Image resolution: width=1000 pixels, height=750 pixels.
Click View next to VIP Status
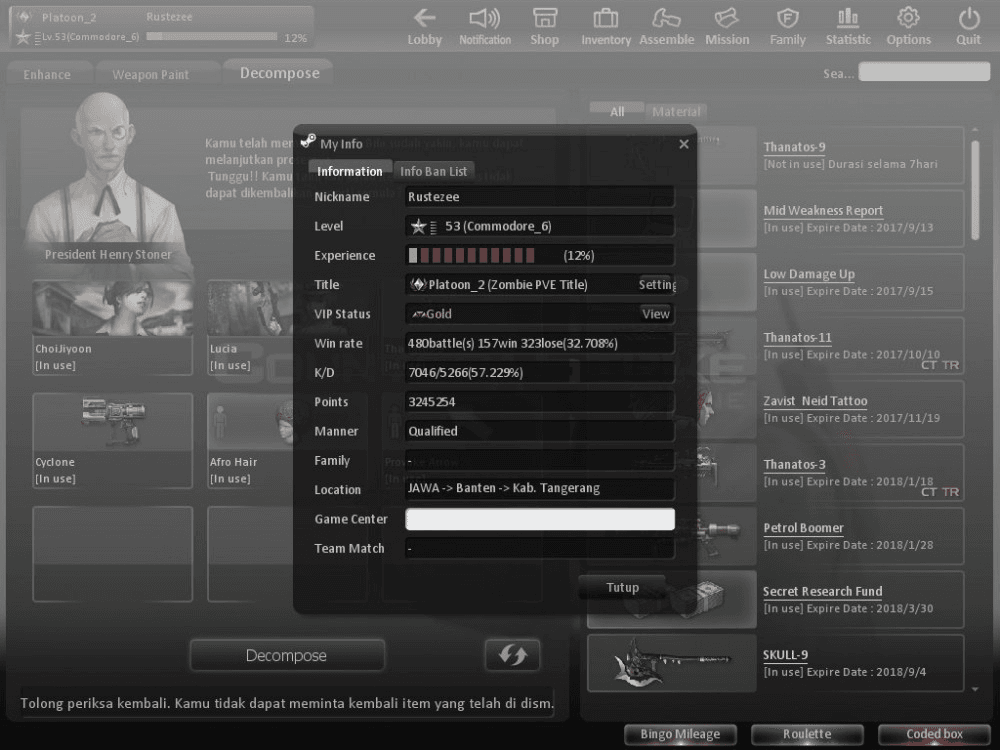click(x=655, y=314)
